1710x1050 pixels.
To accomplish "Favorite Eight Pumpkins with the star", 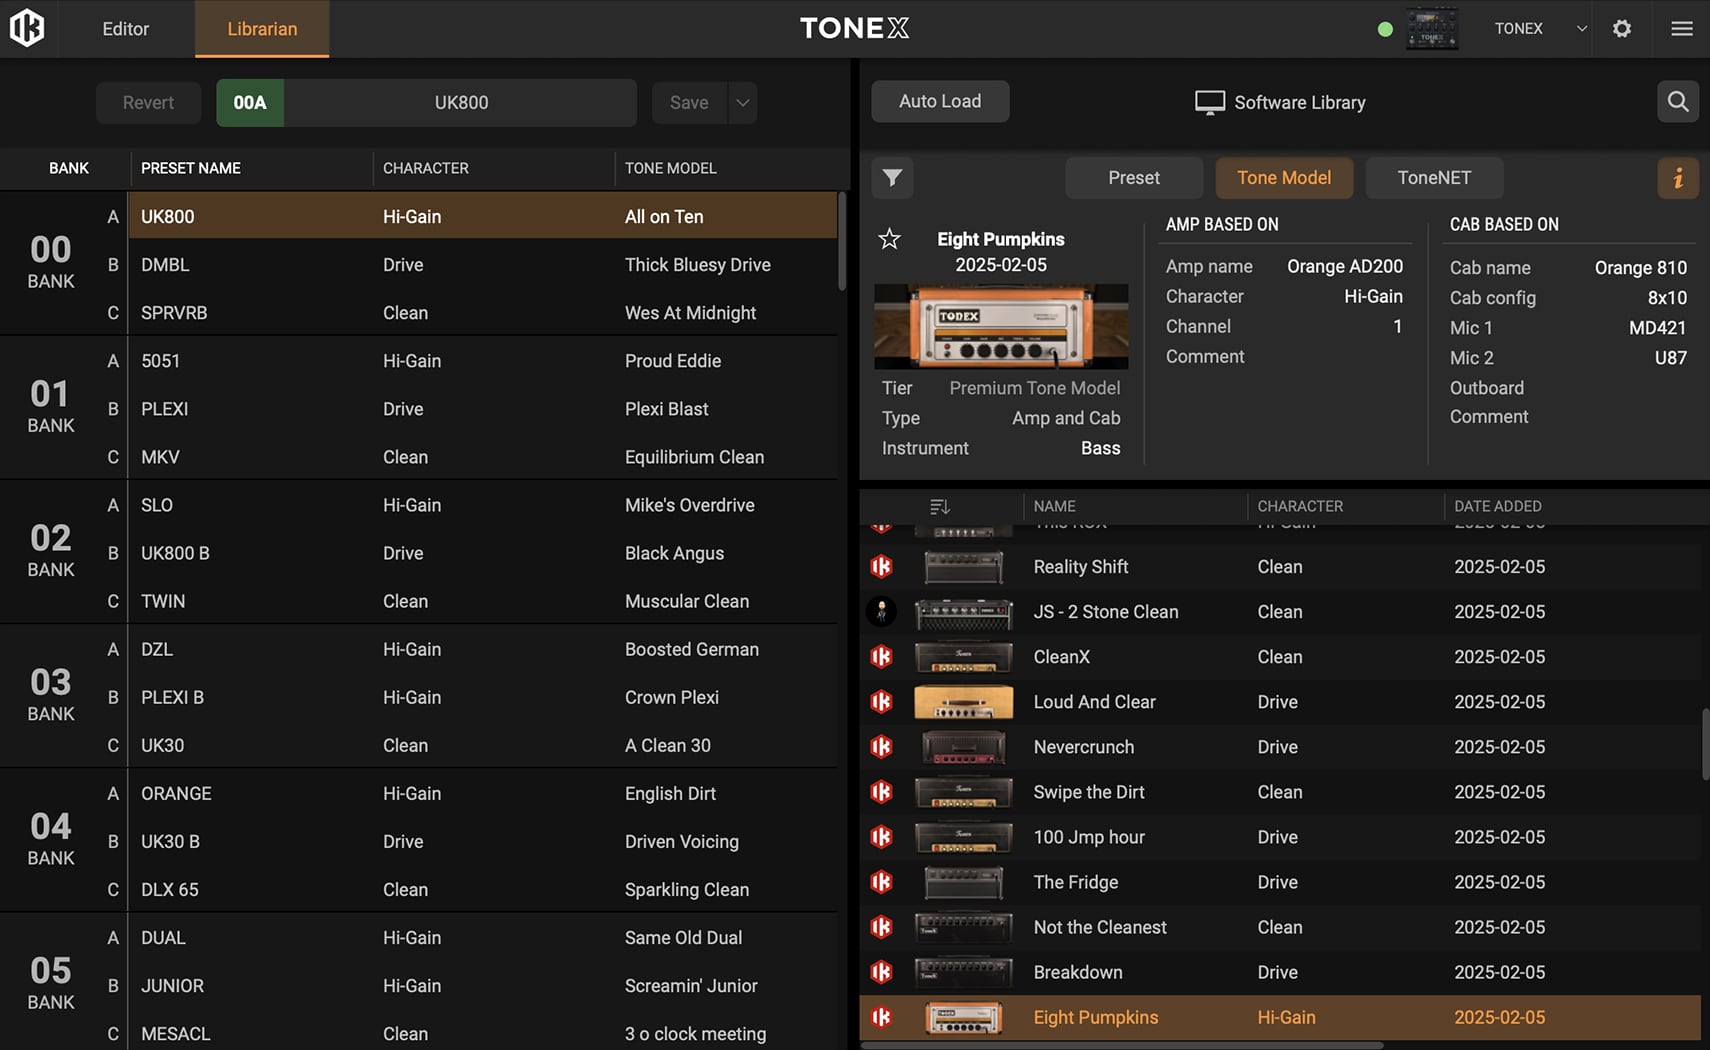I will pos(889,239).
